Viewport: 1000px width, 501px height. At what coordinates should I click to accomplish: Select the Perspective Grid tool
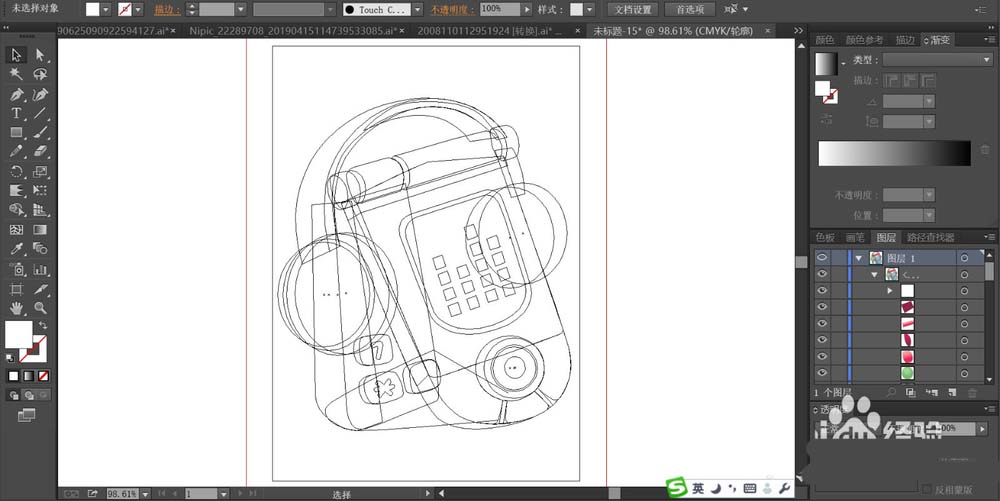[40, 210]
